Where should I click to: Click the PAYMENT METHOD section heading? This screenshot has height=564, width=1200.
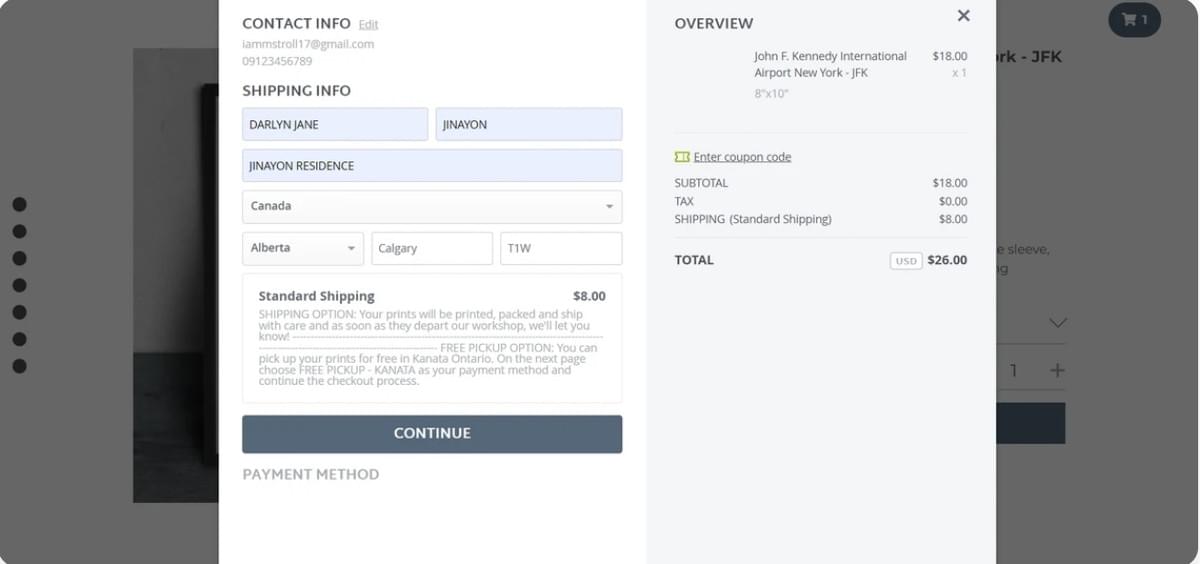click(x=310, y=474)
